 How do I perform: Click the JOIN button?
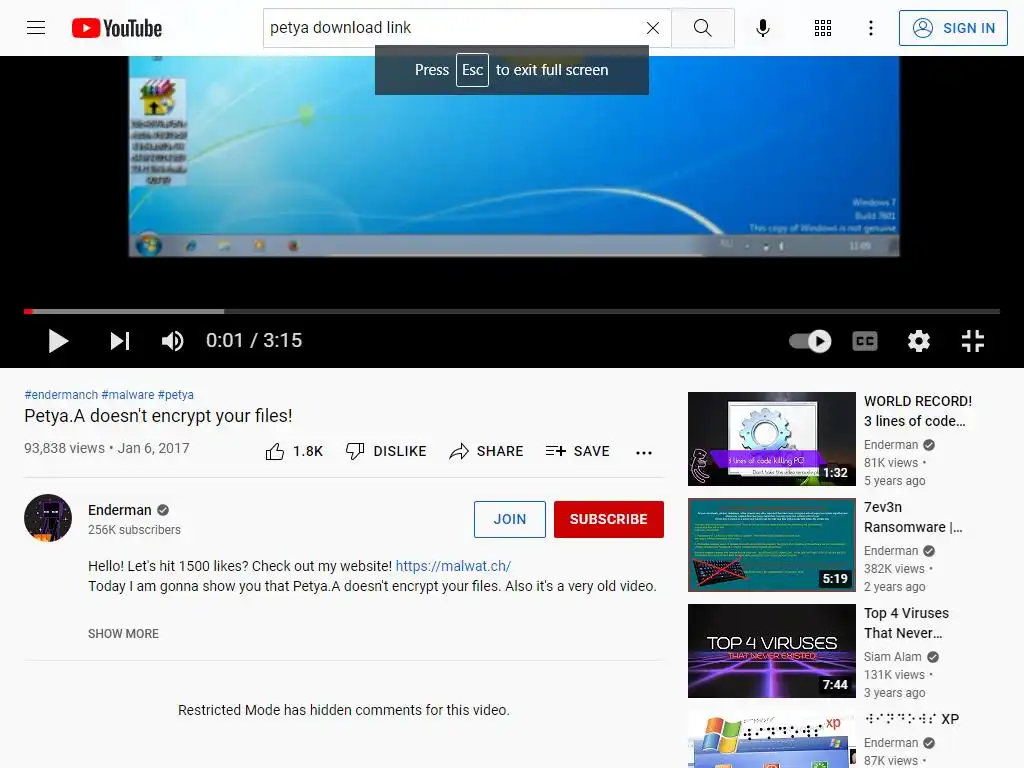[510, 519]
